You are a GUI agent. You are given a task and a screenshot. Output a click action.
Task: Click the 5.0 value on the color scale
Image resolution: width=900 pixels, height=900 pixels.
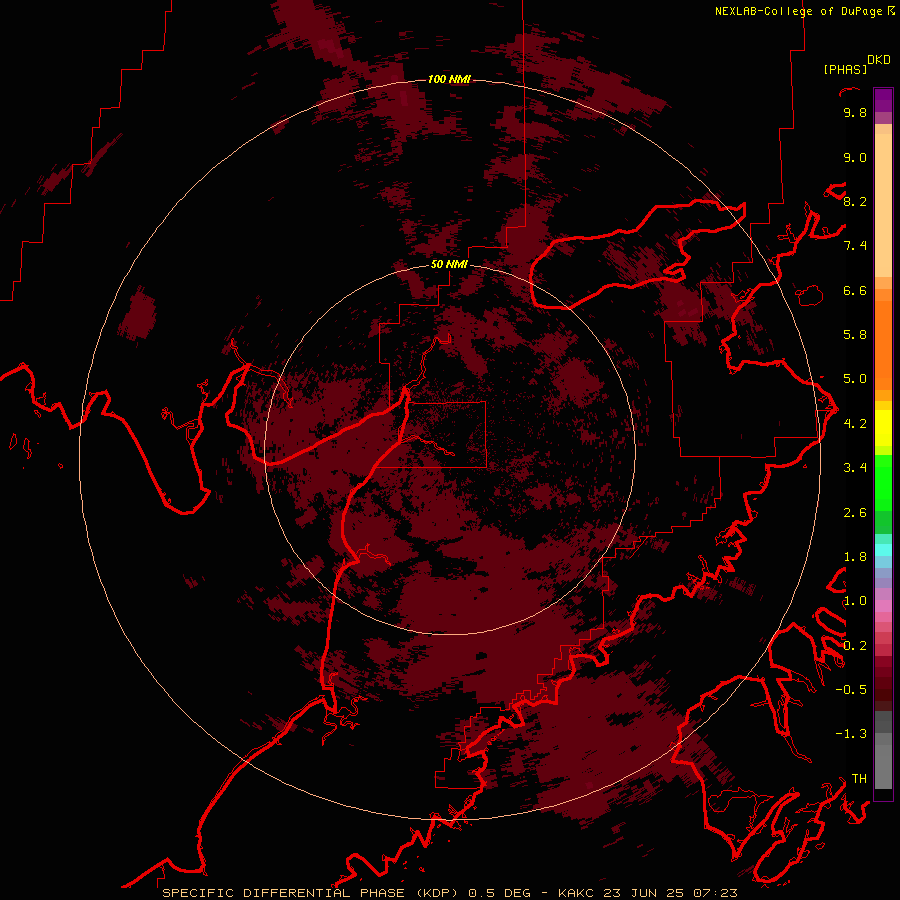click(855, 379)
